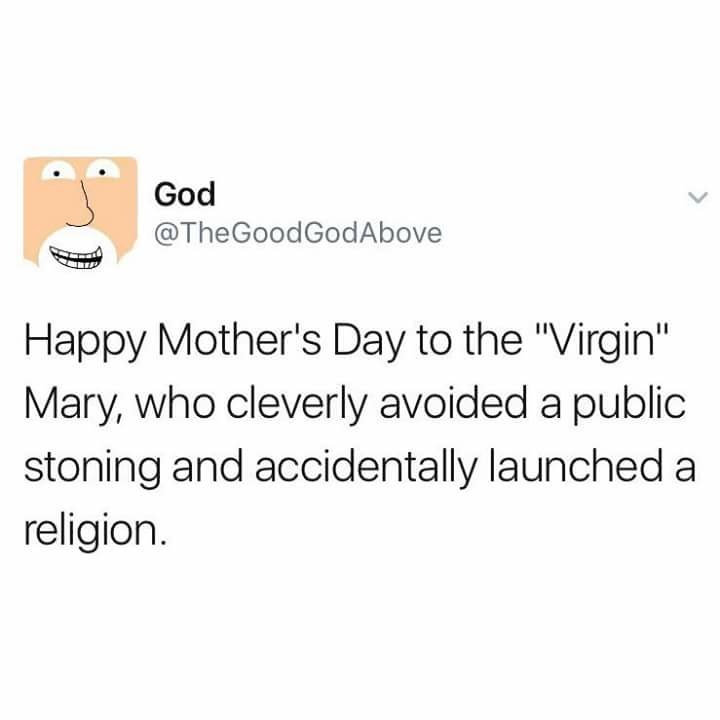Screen dimensions: 720x720
Task: Open the God display name profile
Action: point(185,194)
